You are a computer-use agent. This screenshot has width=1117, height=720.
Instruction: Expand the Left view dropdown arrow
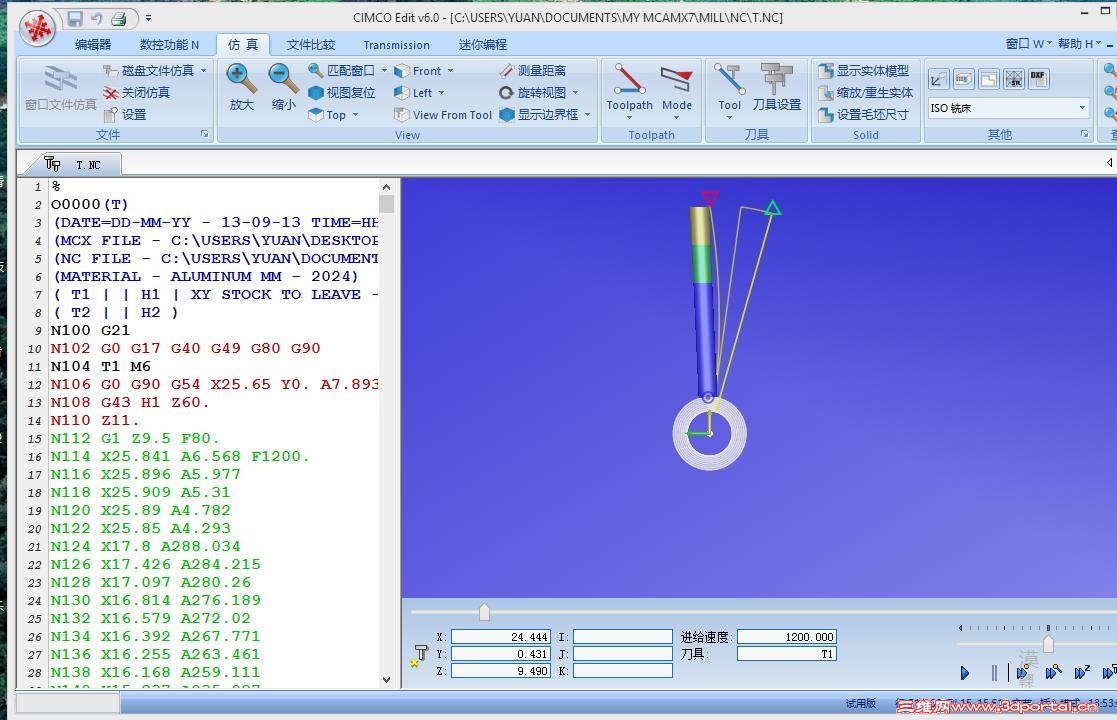[442, 93]
